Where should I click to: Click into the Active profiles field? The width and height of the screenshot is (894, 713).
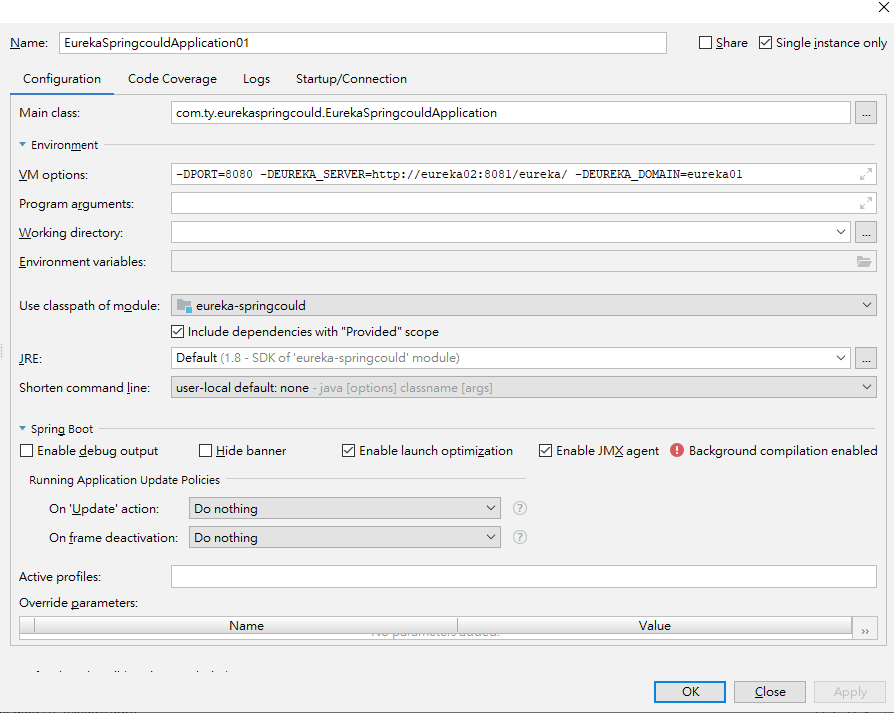tap(523, 577)
